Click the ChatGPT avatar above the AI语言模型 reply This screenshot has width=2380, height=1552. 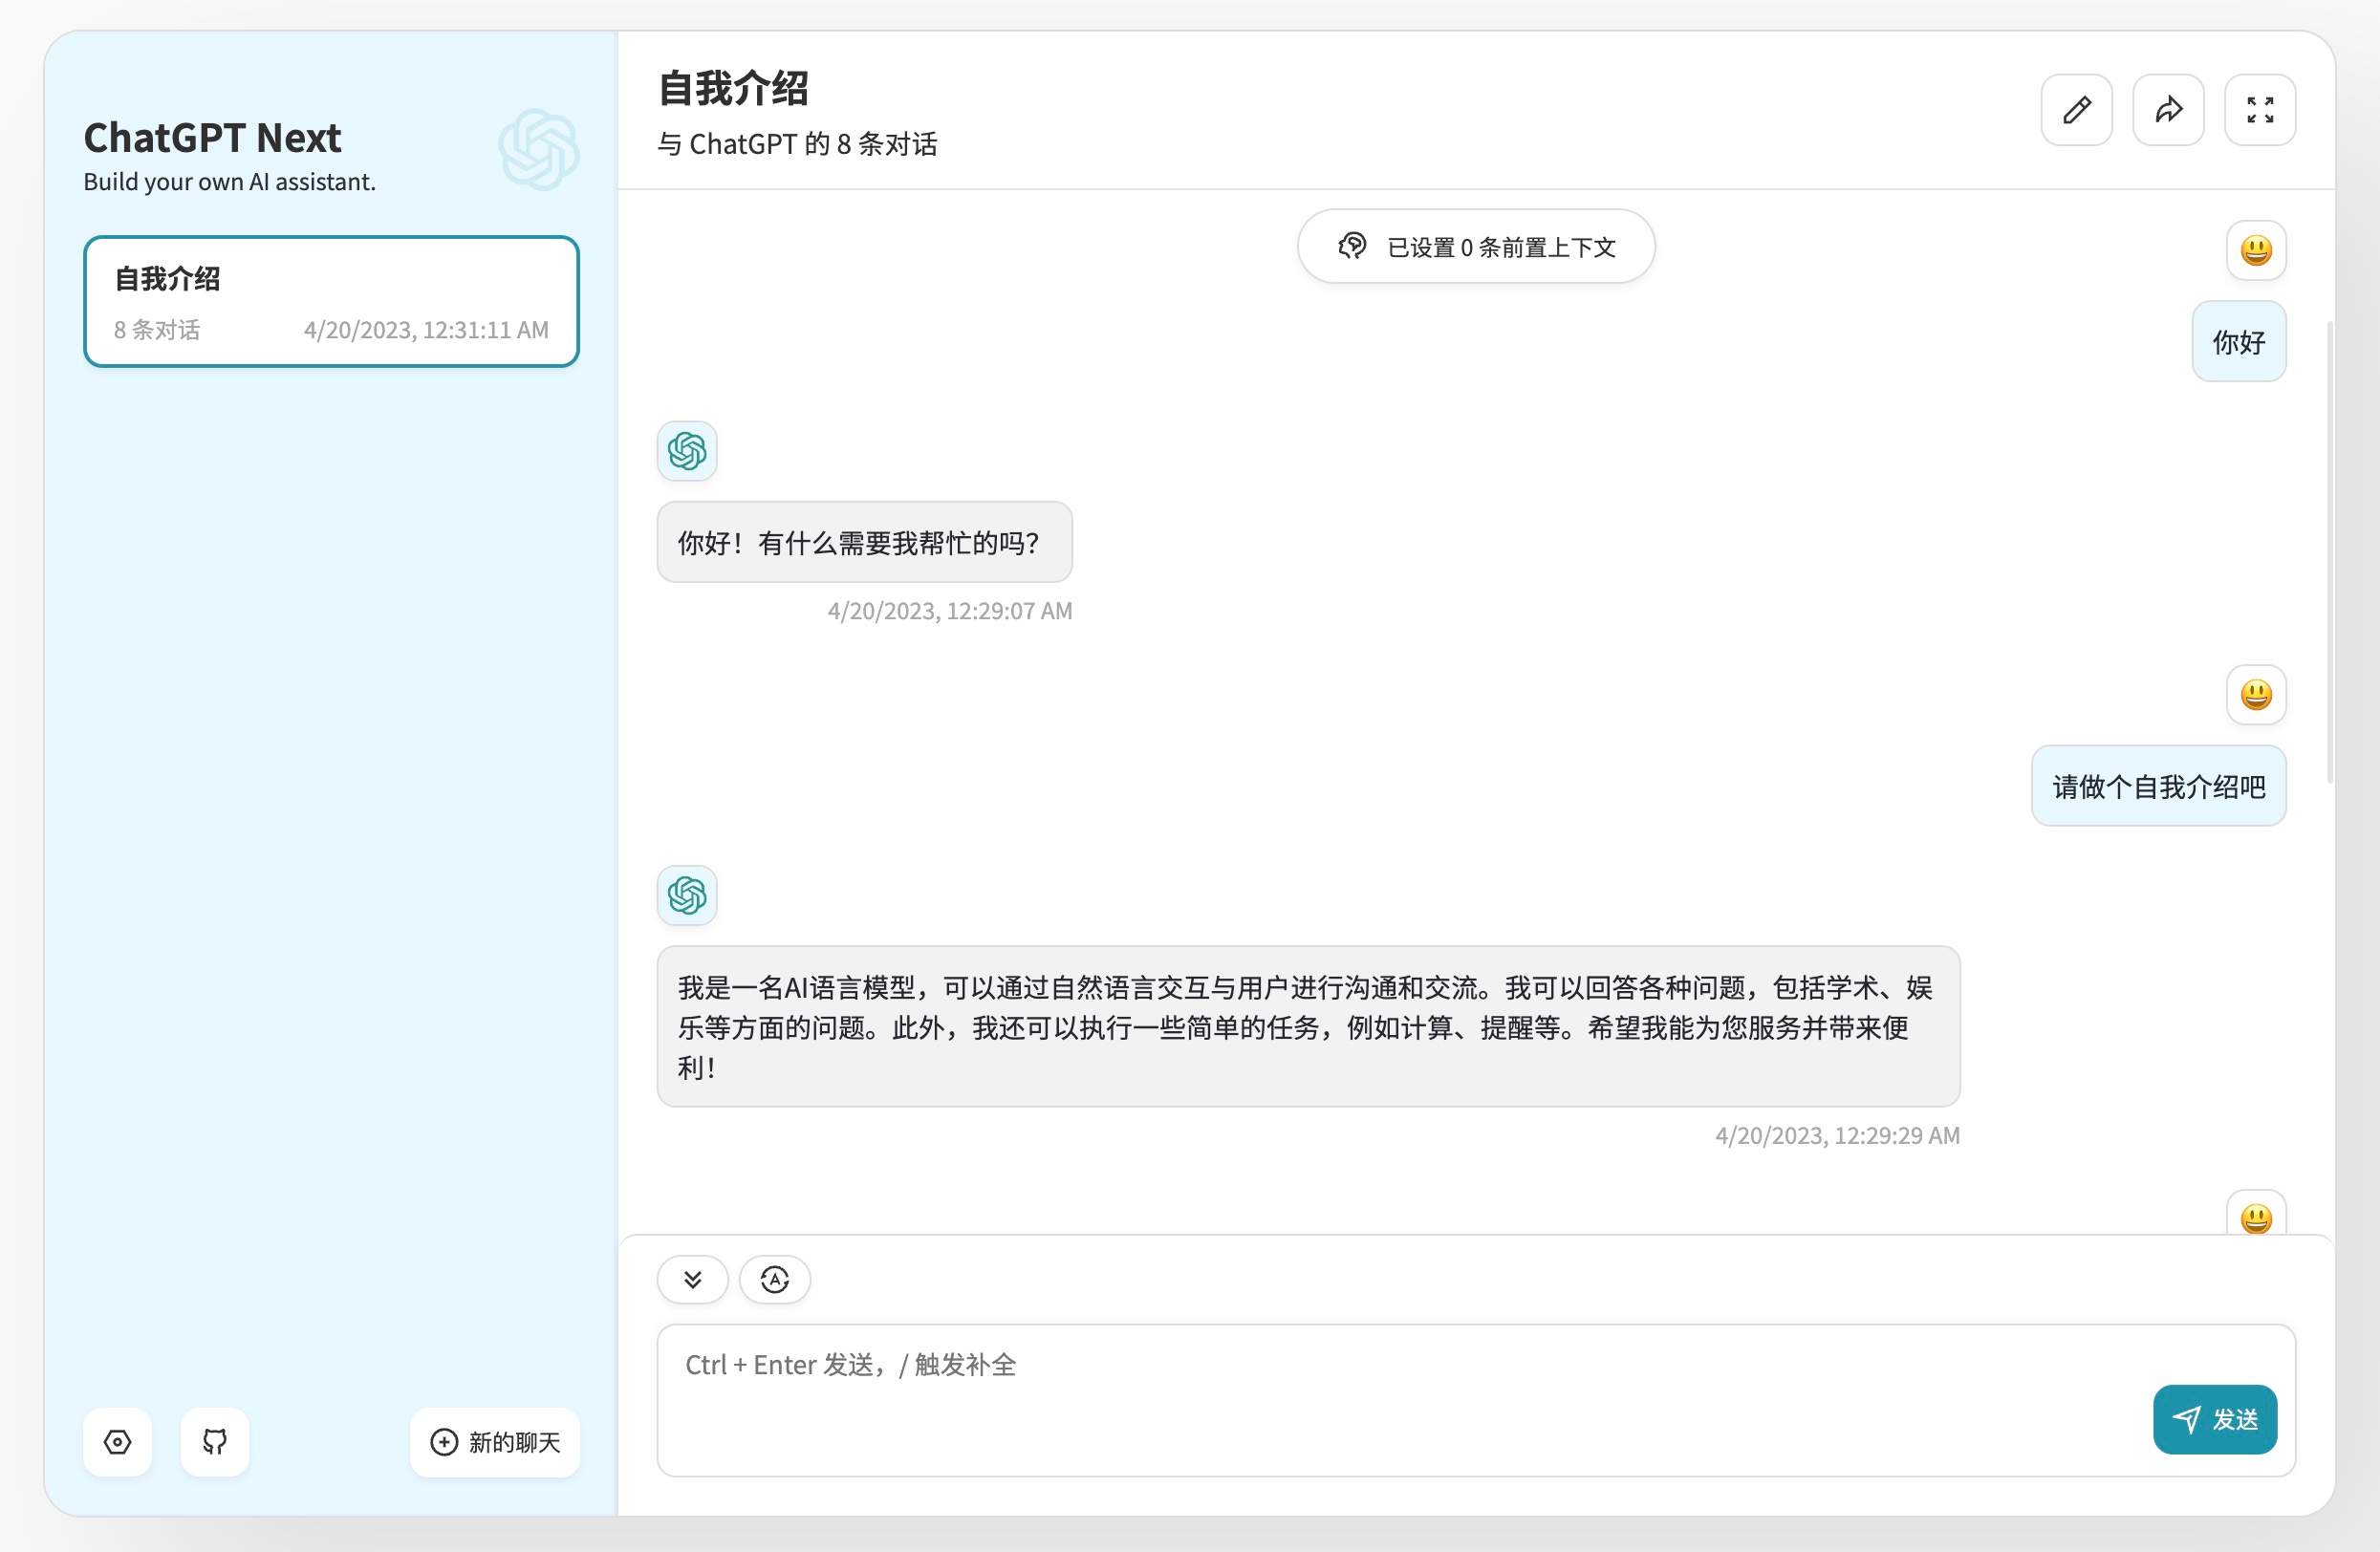click(687, 895)
